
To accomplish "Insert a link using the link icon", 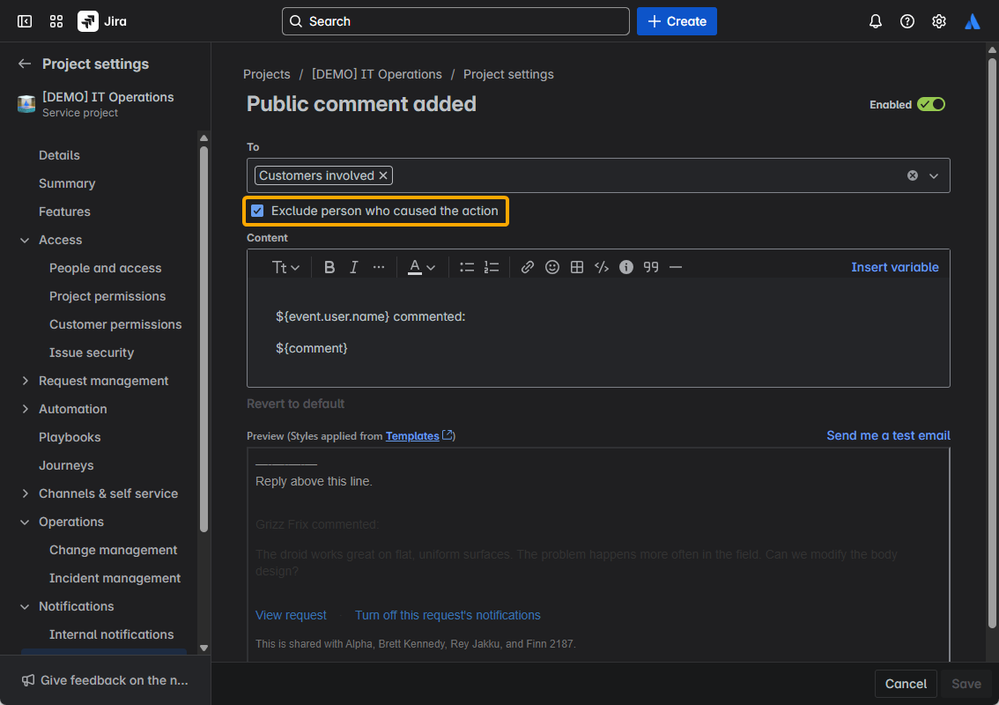I will 527,267.
